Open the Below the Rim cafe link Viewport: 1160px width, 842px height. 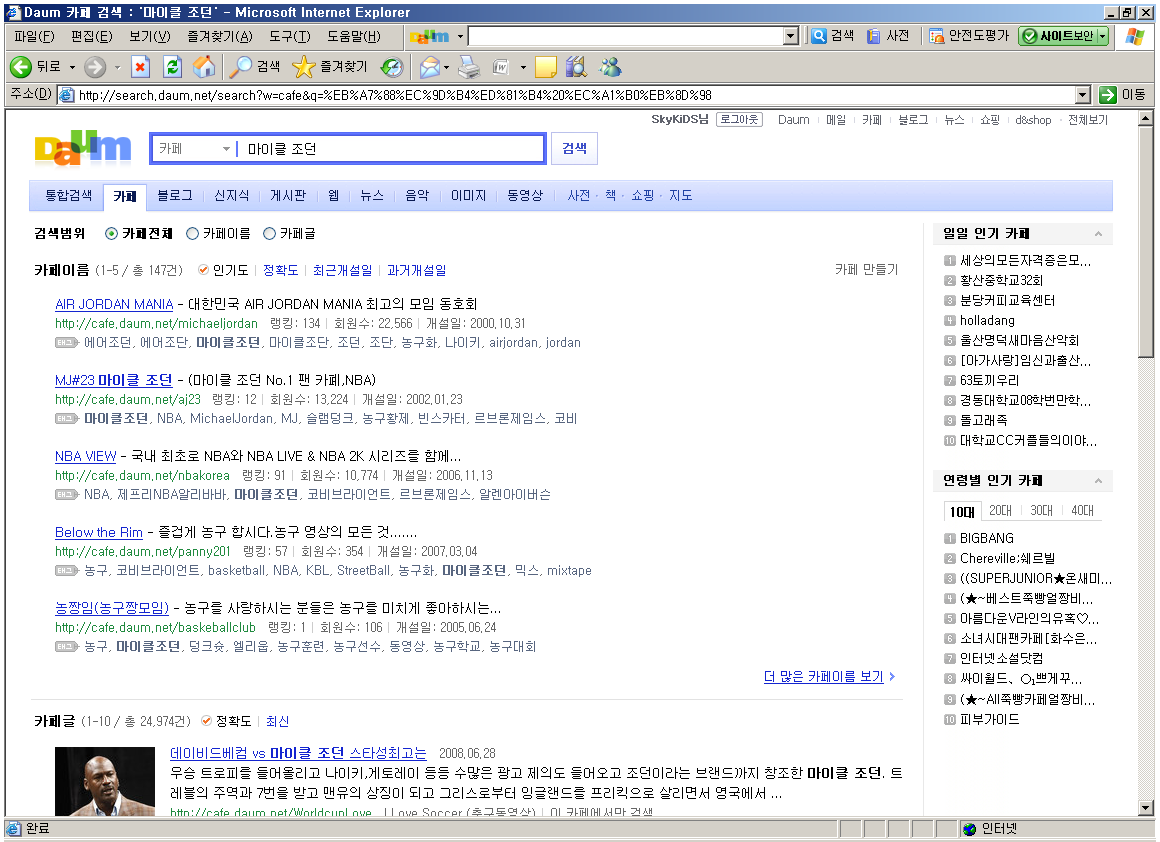pos(98,532)
